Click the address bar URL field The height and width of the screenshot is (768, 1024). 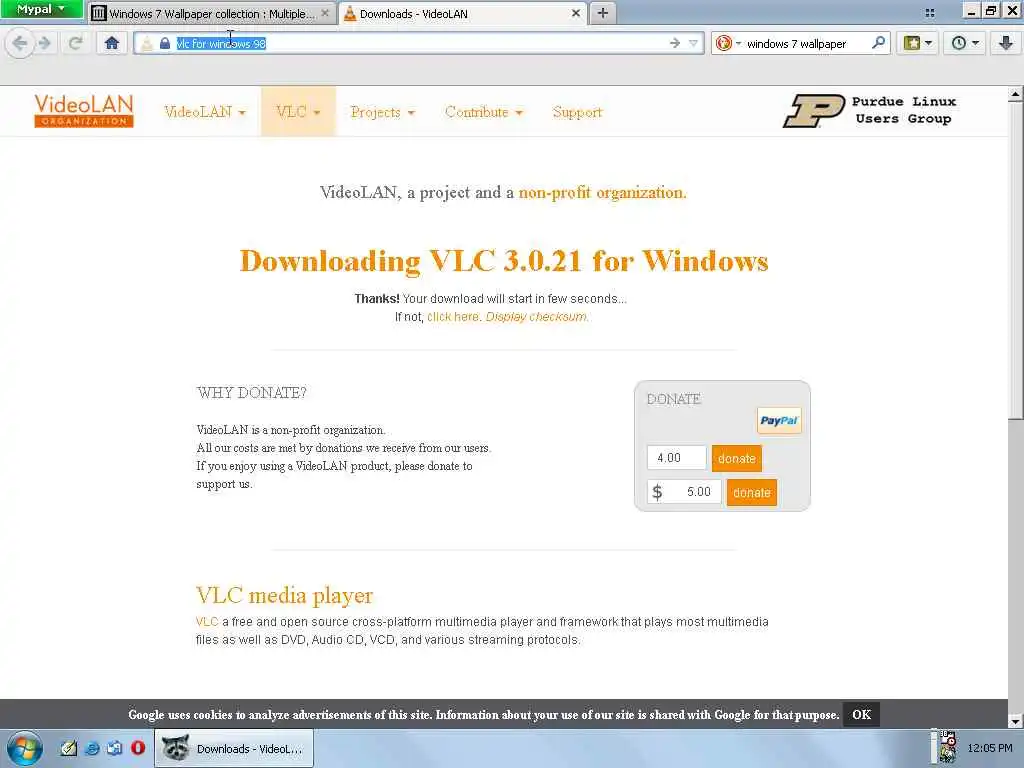(x=418, y=43)
